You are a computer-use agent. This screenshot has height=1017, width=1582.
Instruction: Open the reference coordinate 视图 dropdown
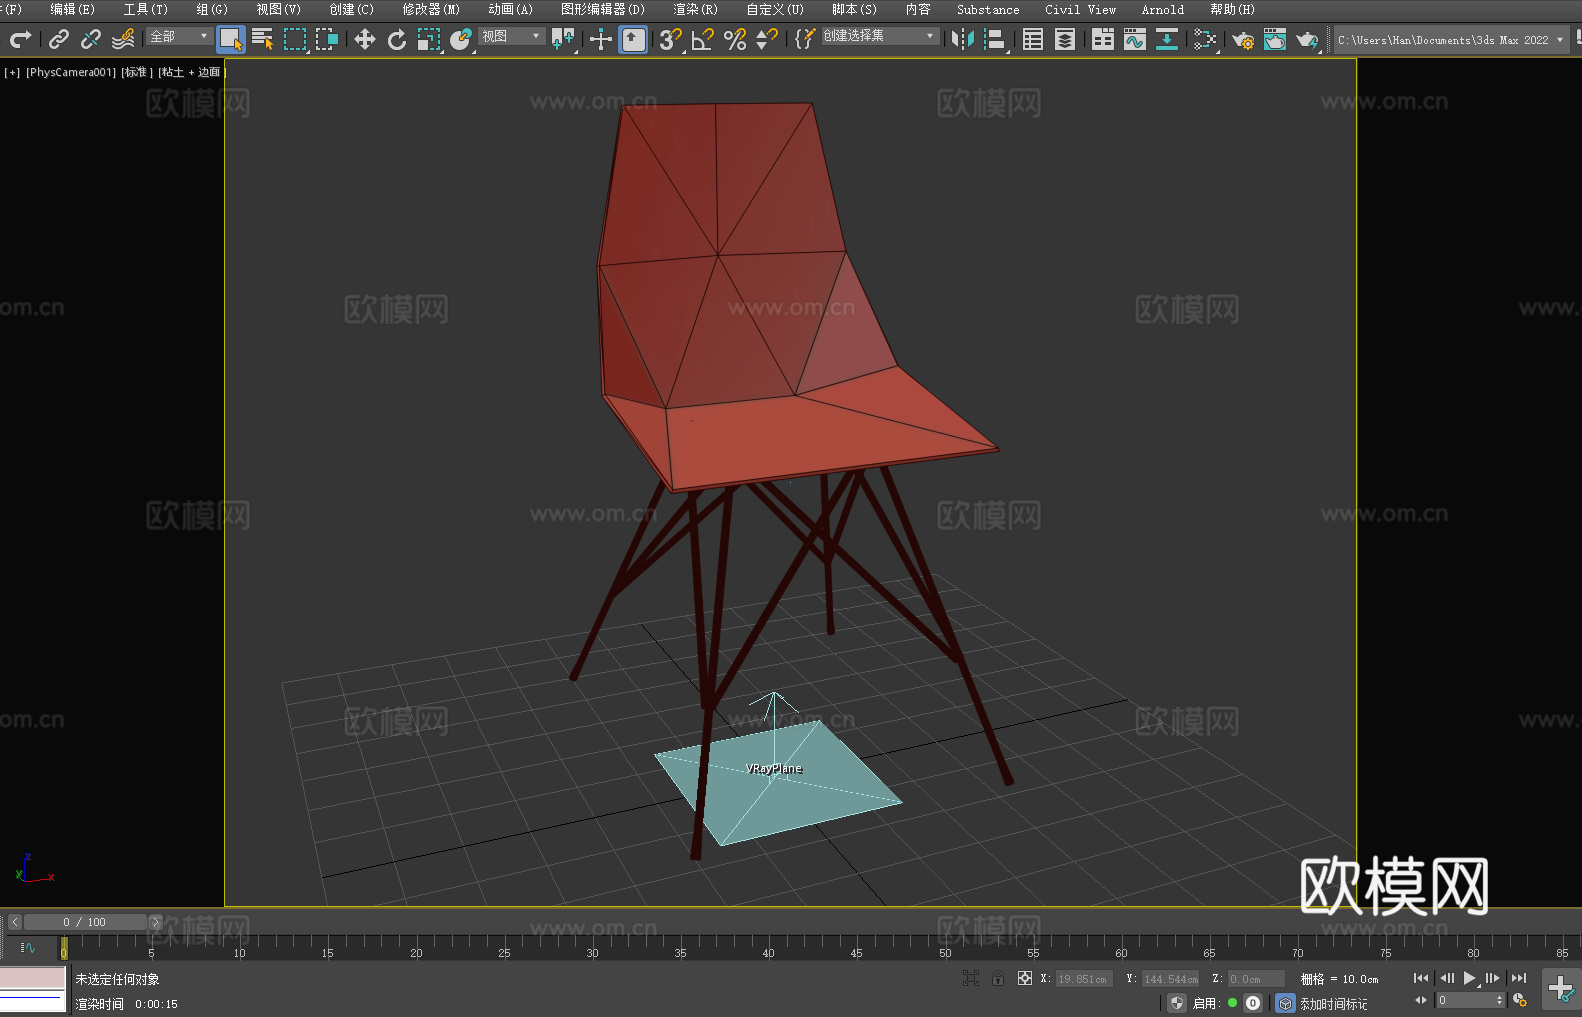pos(511,36)
